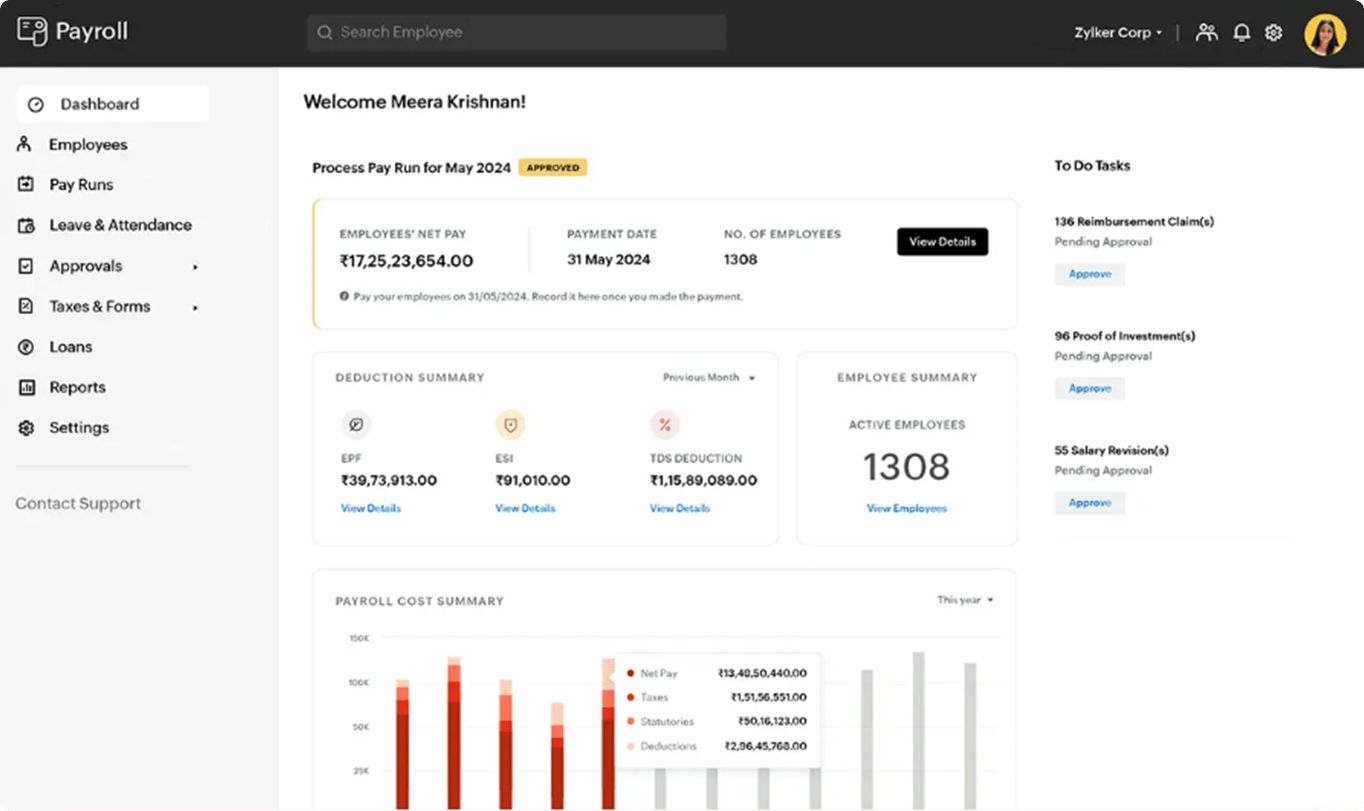Go to Leave & Attendance section
1364x811 pixels.
pos(120,225)
